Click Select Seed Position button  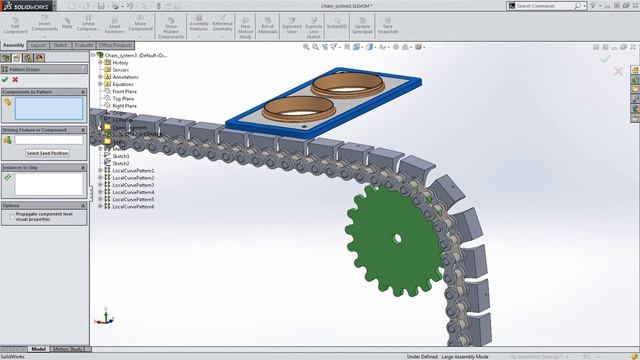pos(47,153)
